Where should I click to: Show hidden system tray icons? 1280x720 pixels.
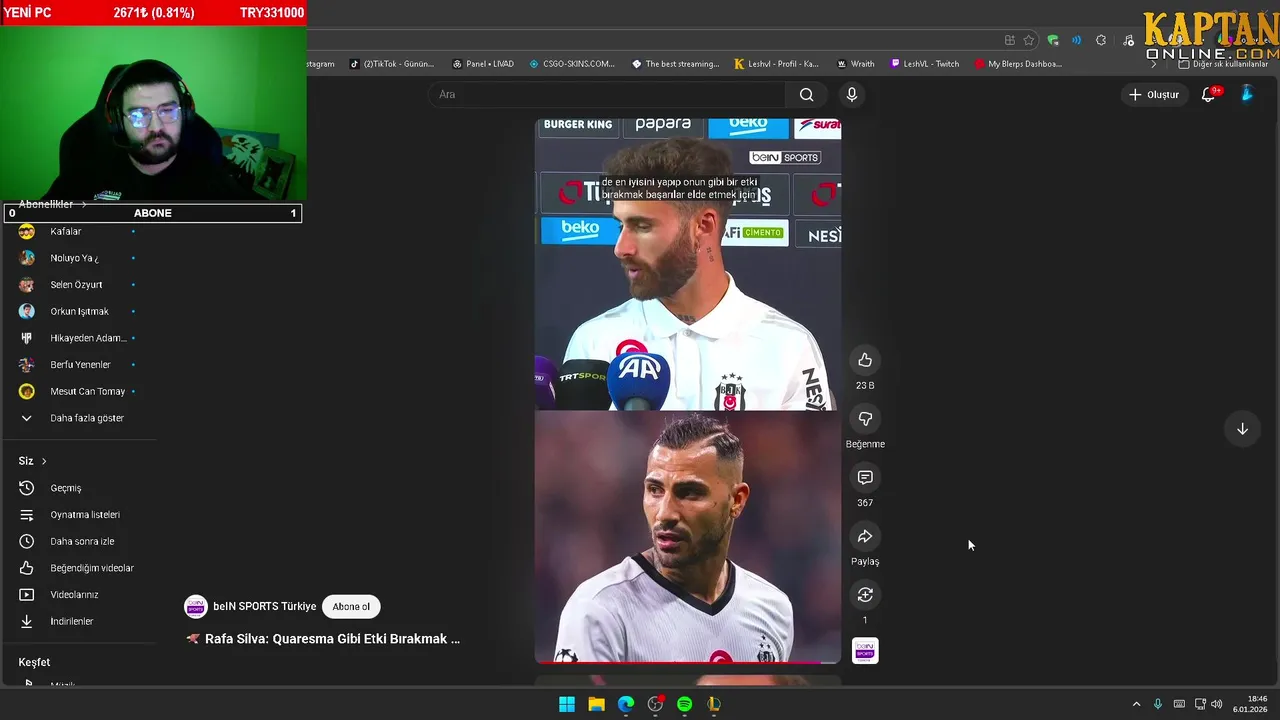[x=1136, y=704]
